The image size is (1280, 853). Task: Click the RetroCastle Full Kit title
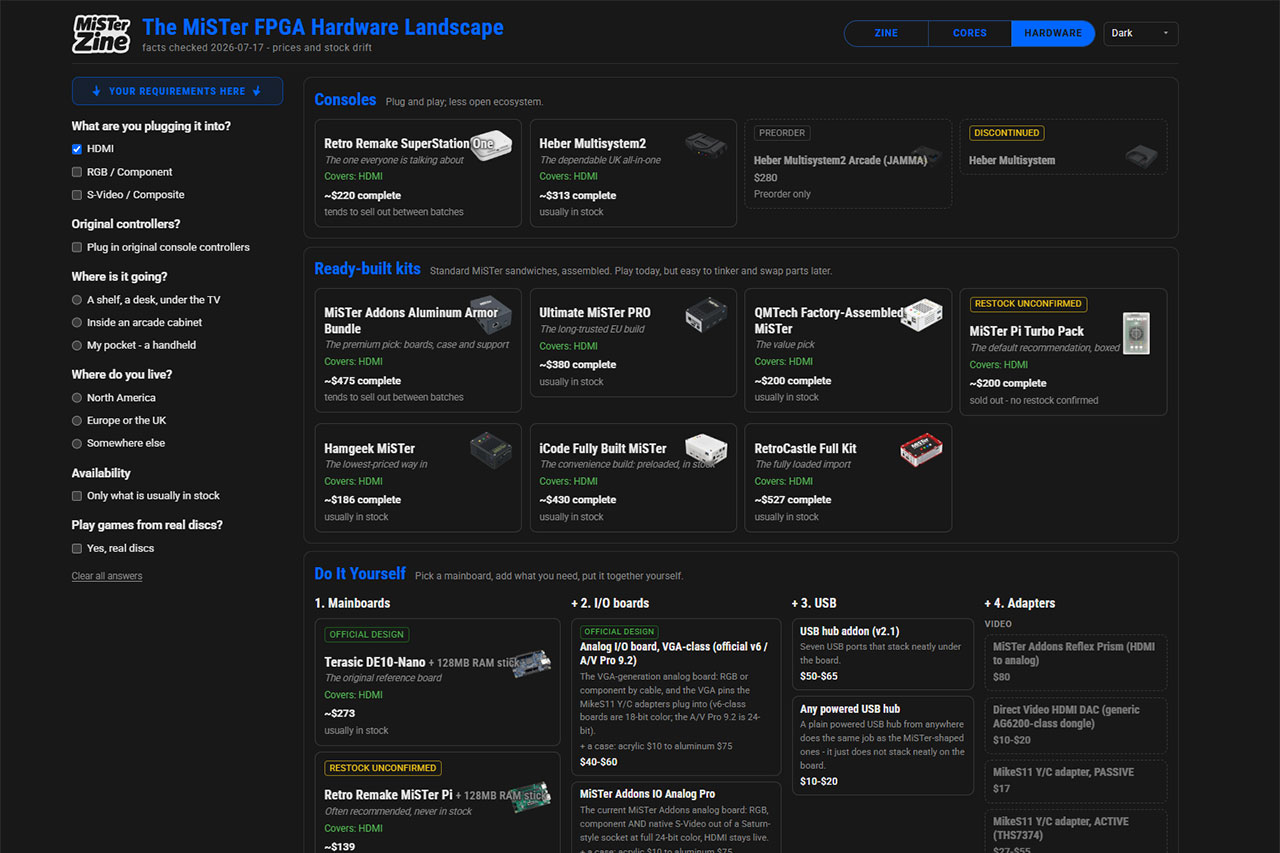(805, 449)
